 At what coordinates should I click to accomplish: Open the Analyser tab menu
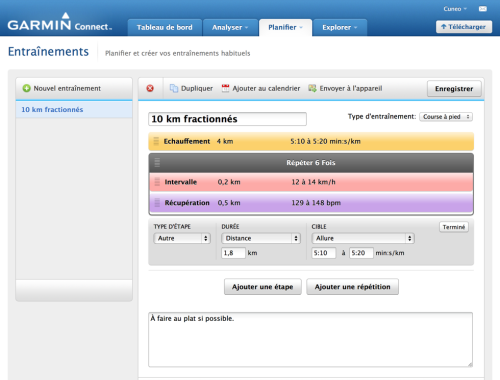(x=230, y=27)
